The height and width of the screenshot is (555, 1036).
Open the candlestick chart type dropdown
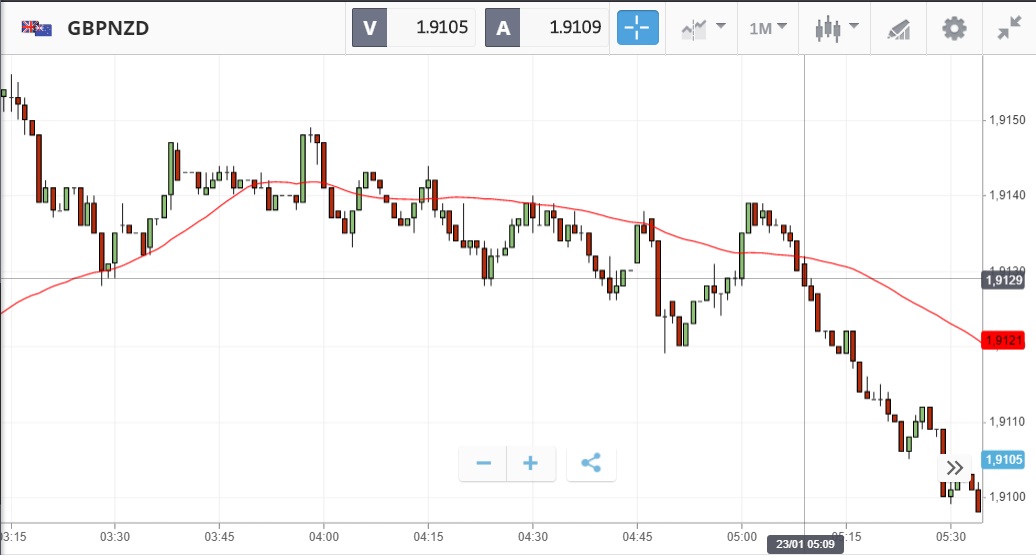tap(833, 28)
